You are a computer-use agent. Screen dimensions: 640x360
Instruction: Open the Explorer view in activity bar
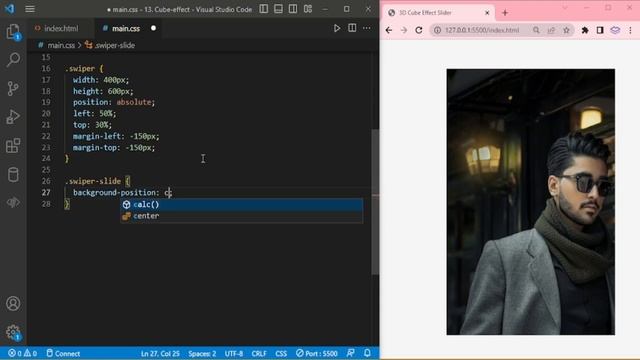[13, 32]
